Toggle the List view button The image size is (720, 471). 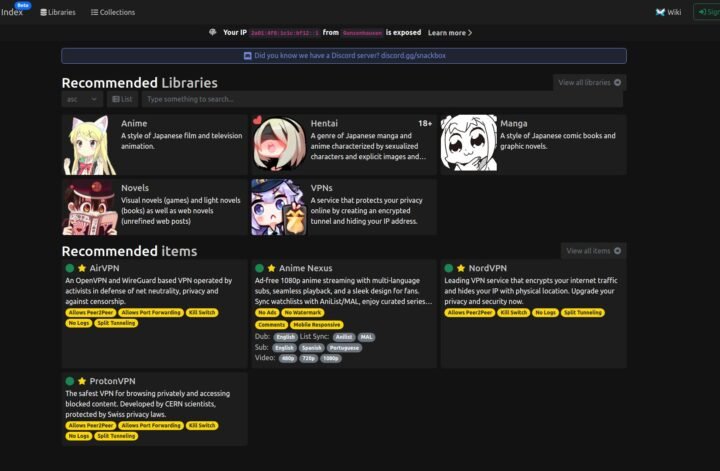pyautogui.click(x=122, y=99)
